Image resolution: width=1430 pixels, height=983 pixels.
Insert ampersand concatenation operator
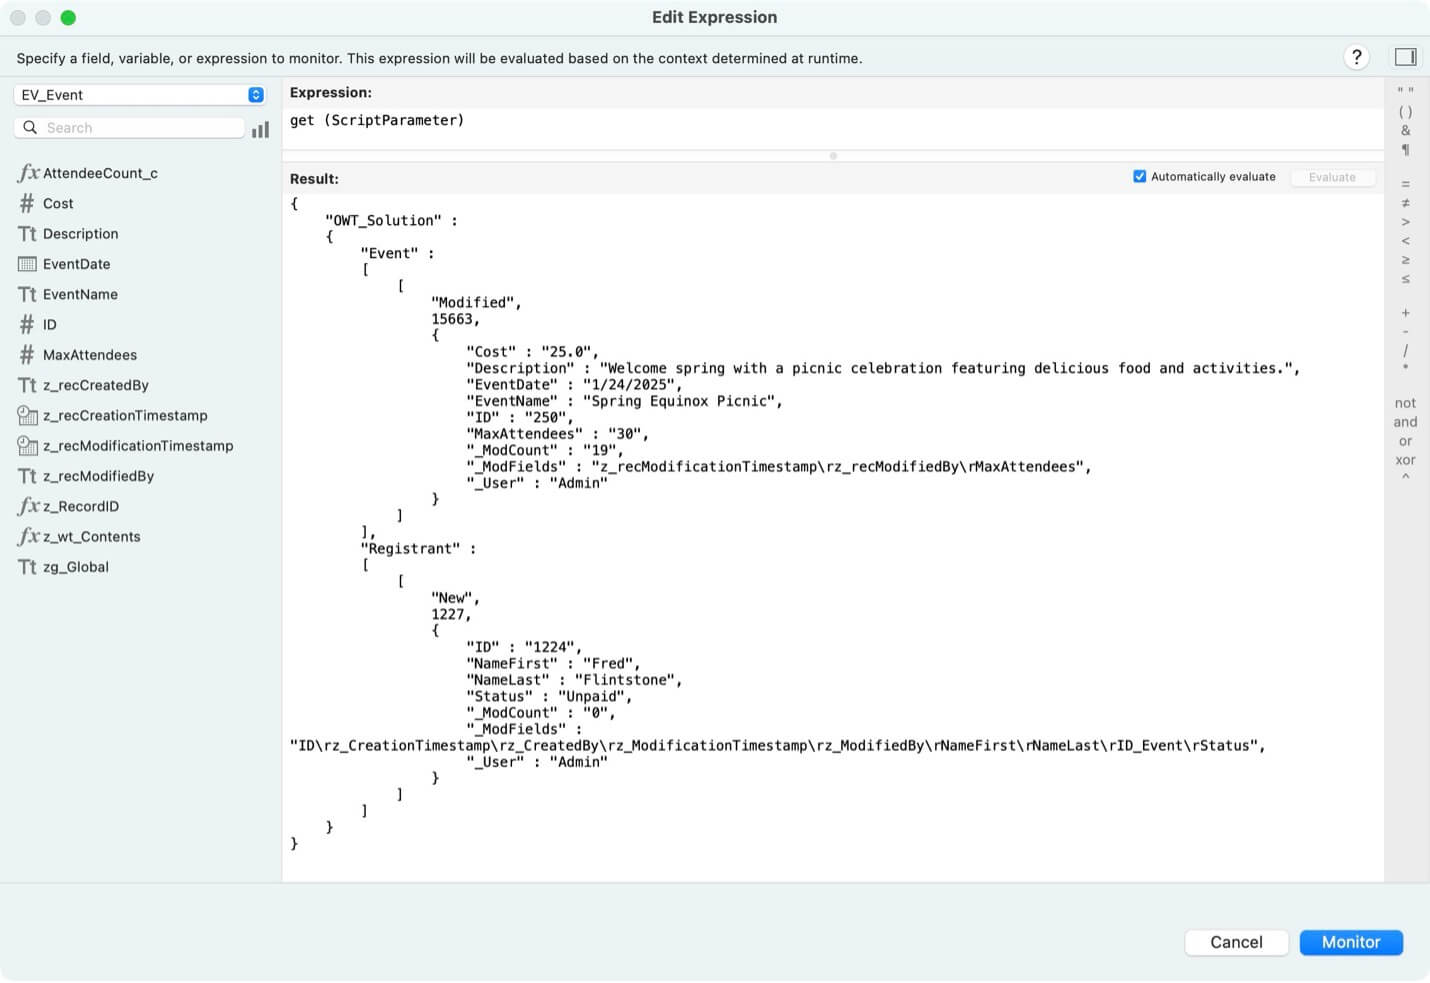pyautogui.click(x=1405, y=130)
